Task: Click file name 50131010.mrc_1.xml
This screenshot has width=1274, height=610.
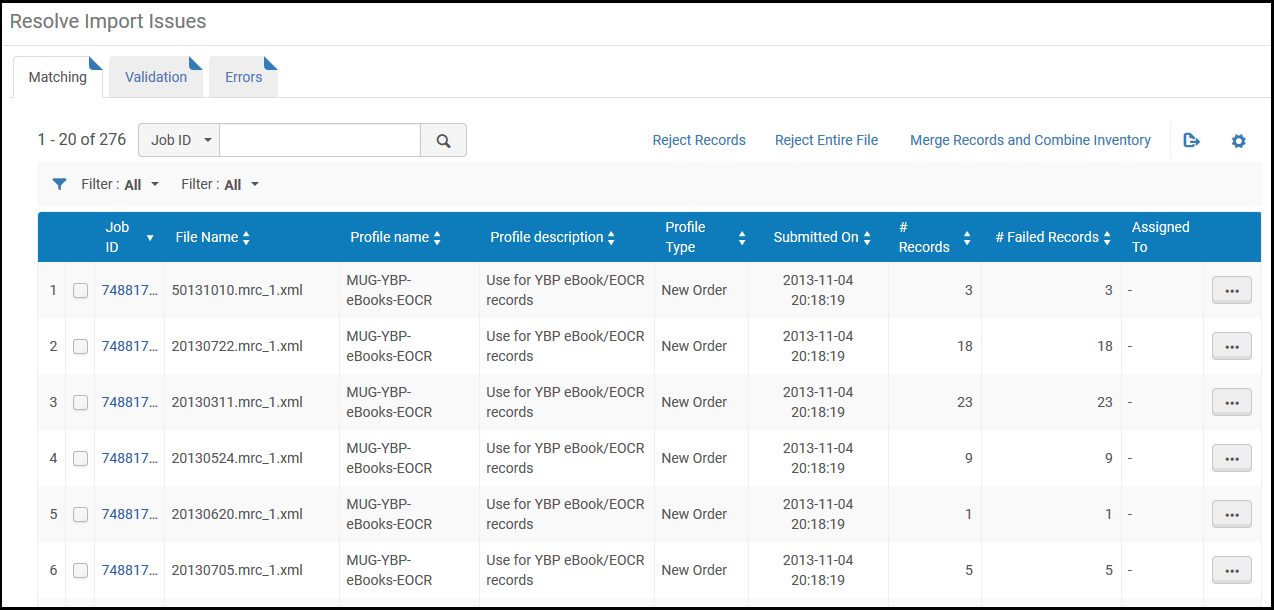Action: (237, 290)
